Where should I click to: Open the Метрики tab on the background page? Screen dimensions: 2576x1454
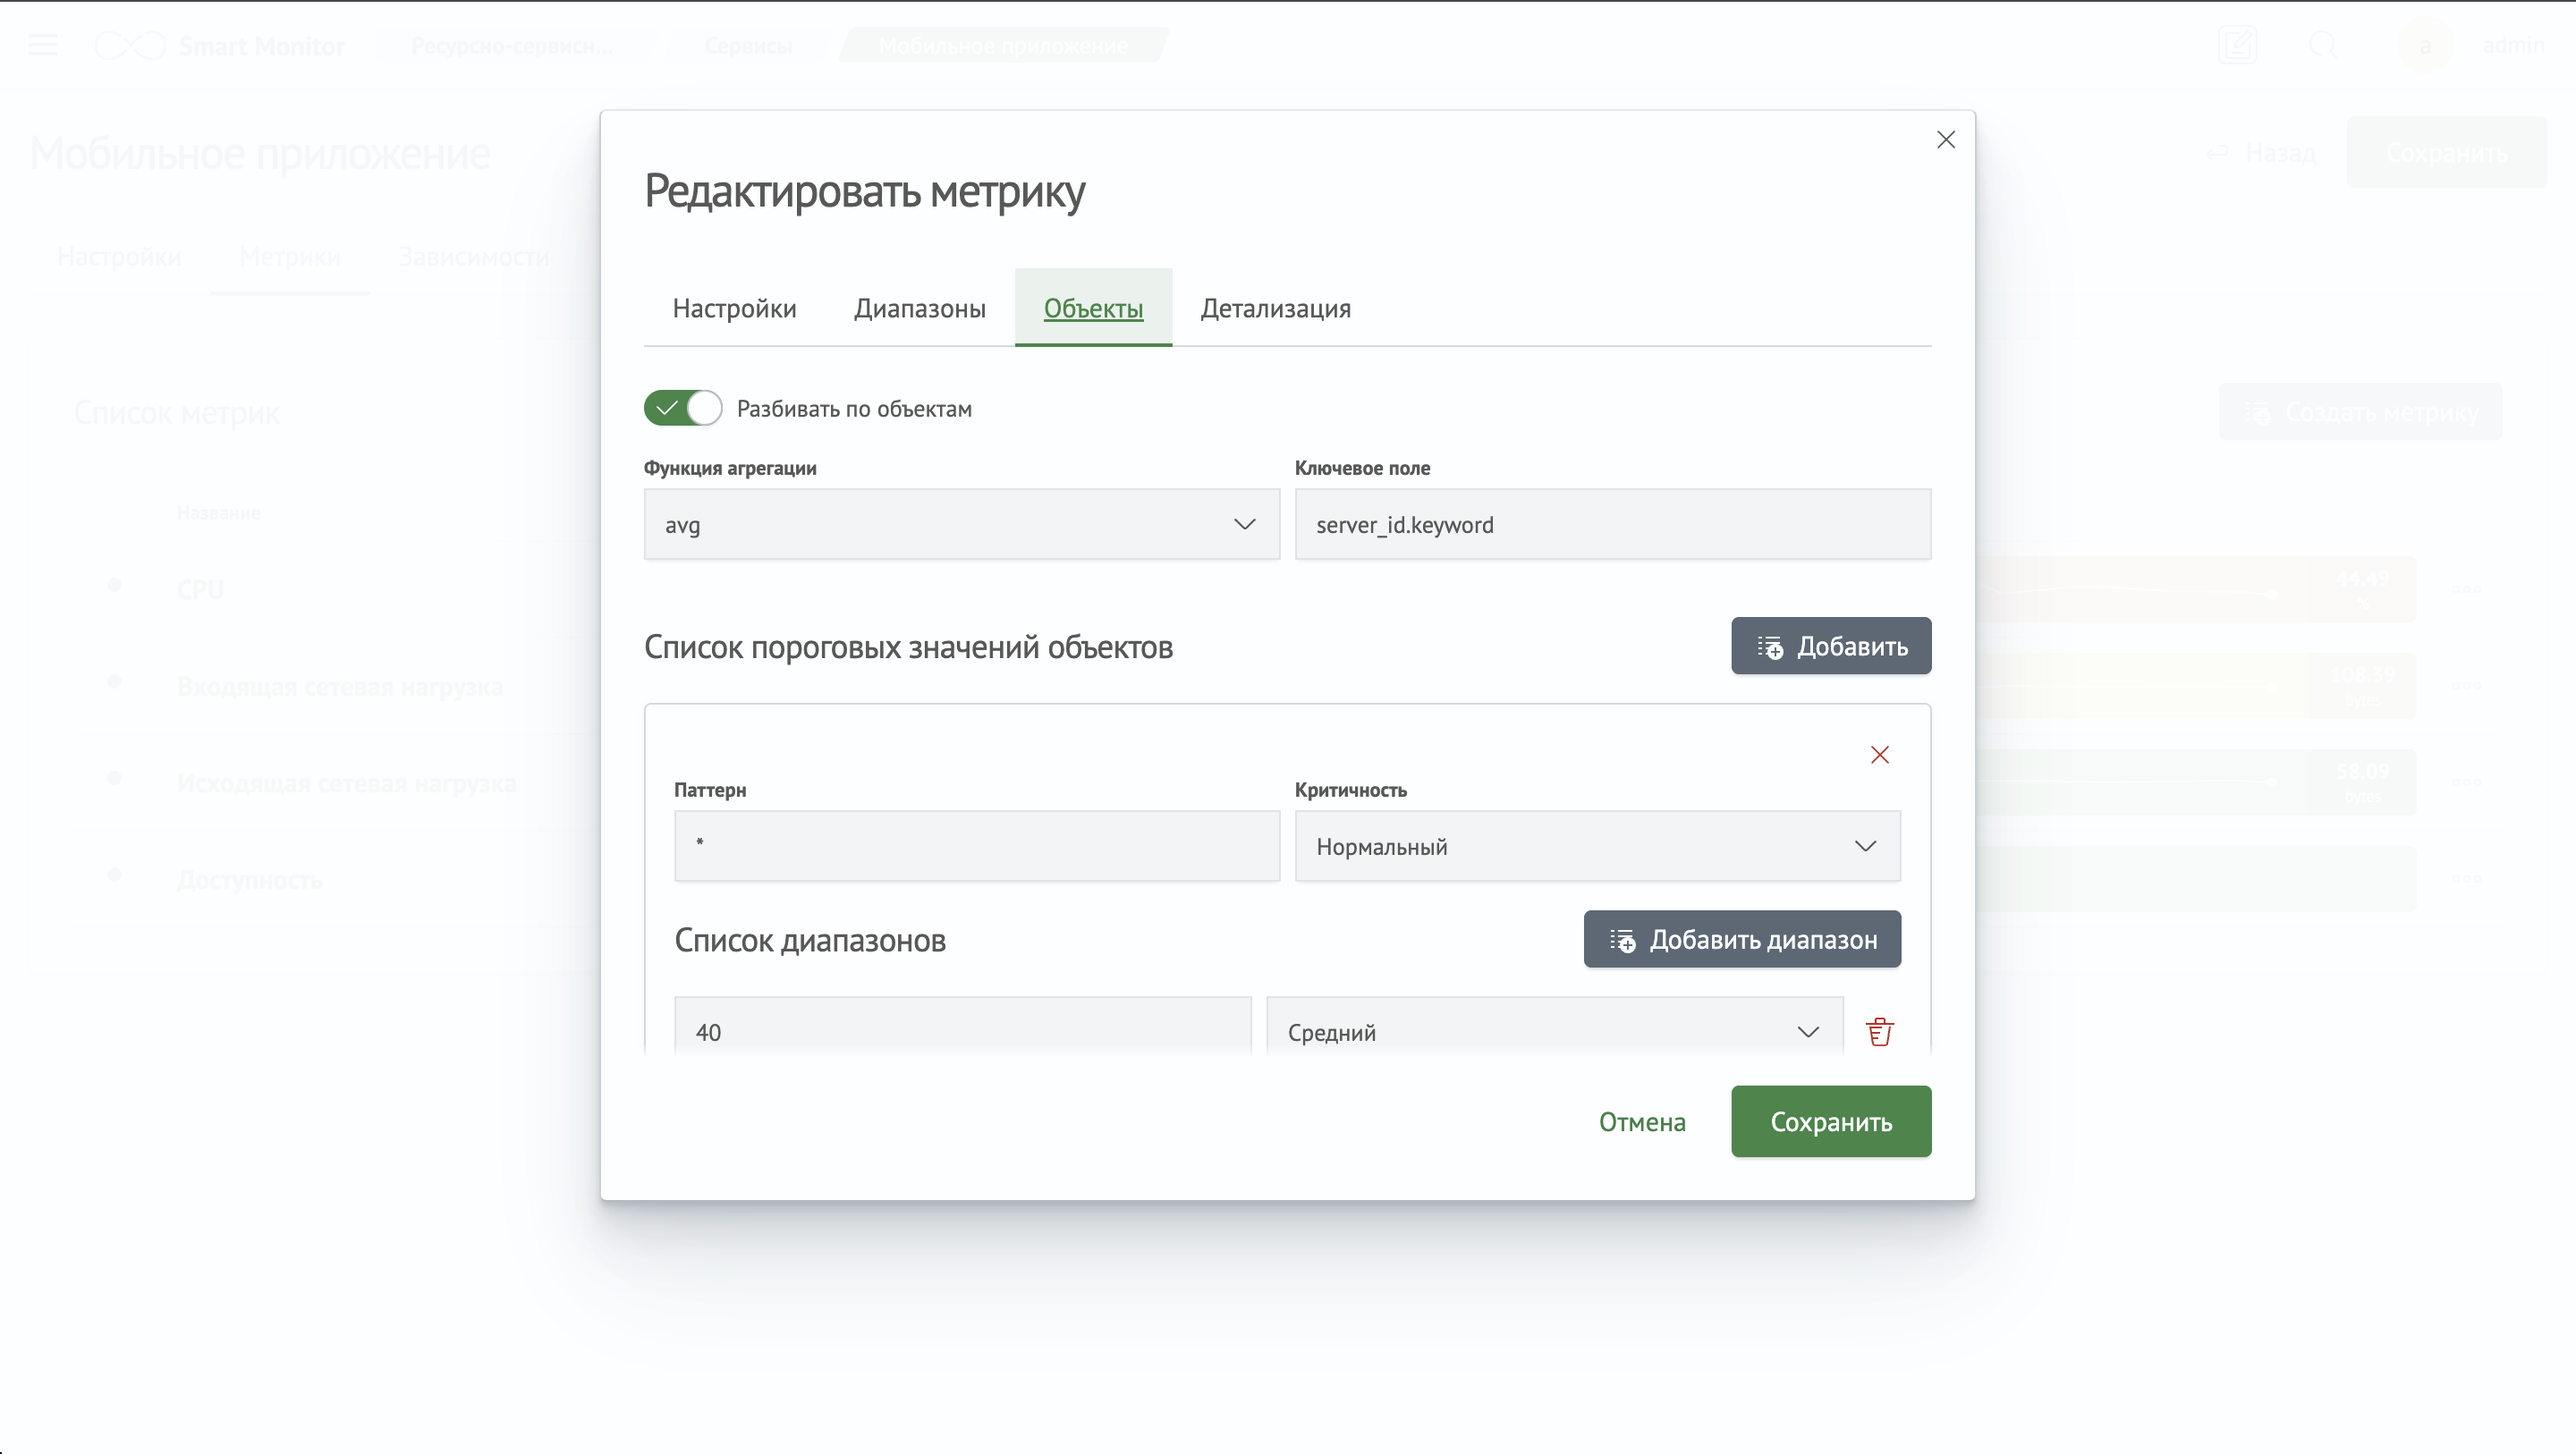(x=290, y=257)
